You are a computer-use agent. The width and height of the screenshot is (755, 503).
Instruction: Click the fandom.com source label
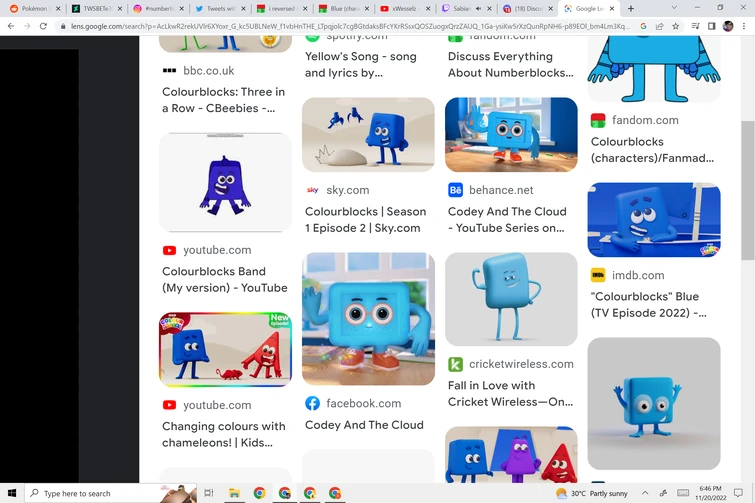tap(645, 120)
